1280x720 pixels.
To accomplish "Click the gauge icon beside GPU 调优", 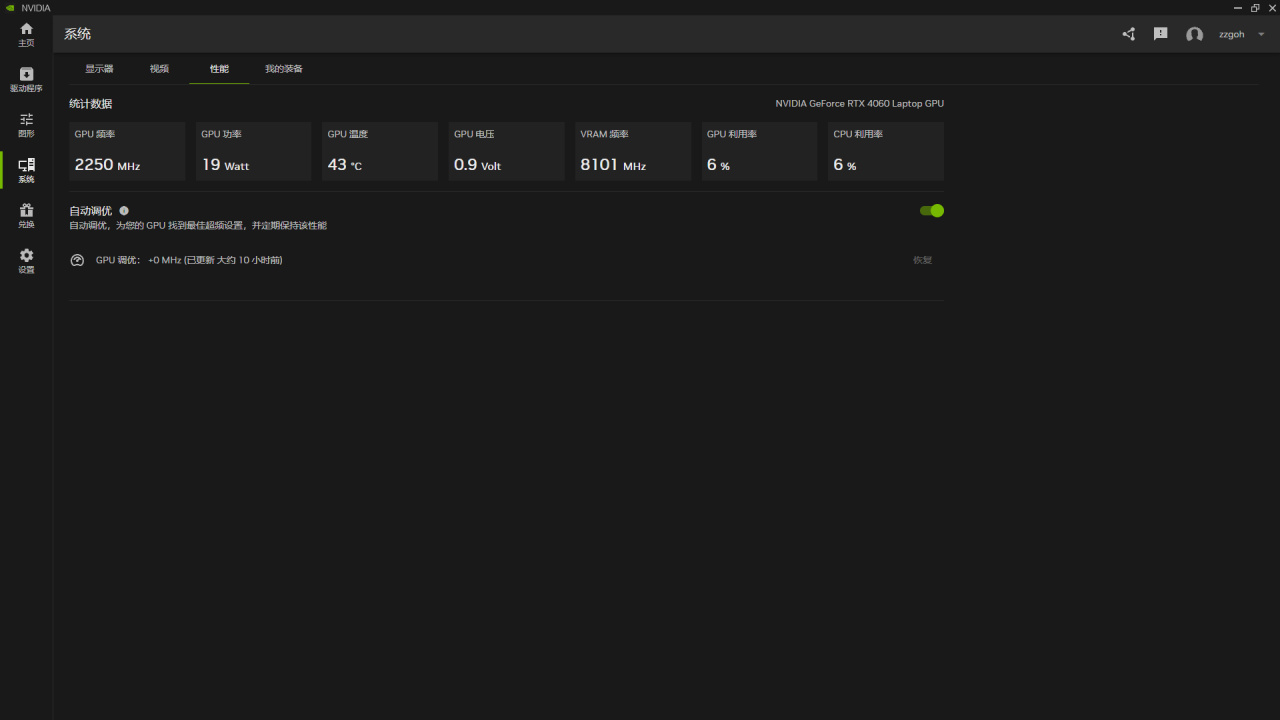I will click(77, 260).
